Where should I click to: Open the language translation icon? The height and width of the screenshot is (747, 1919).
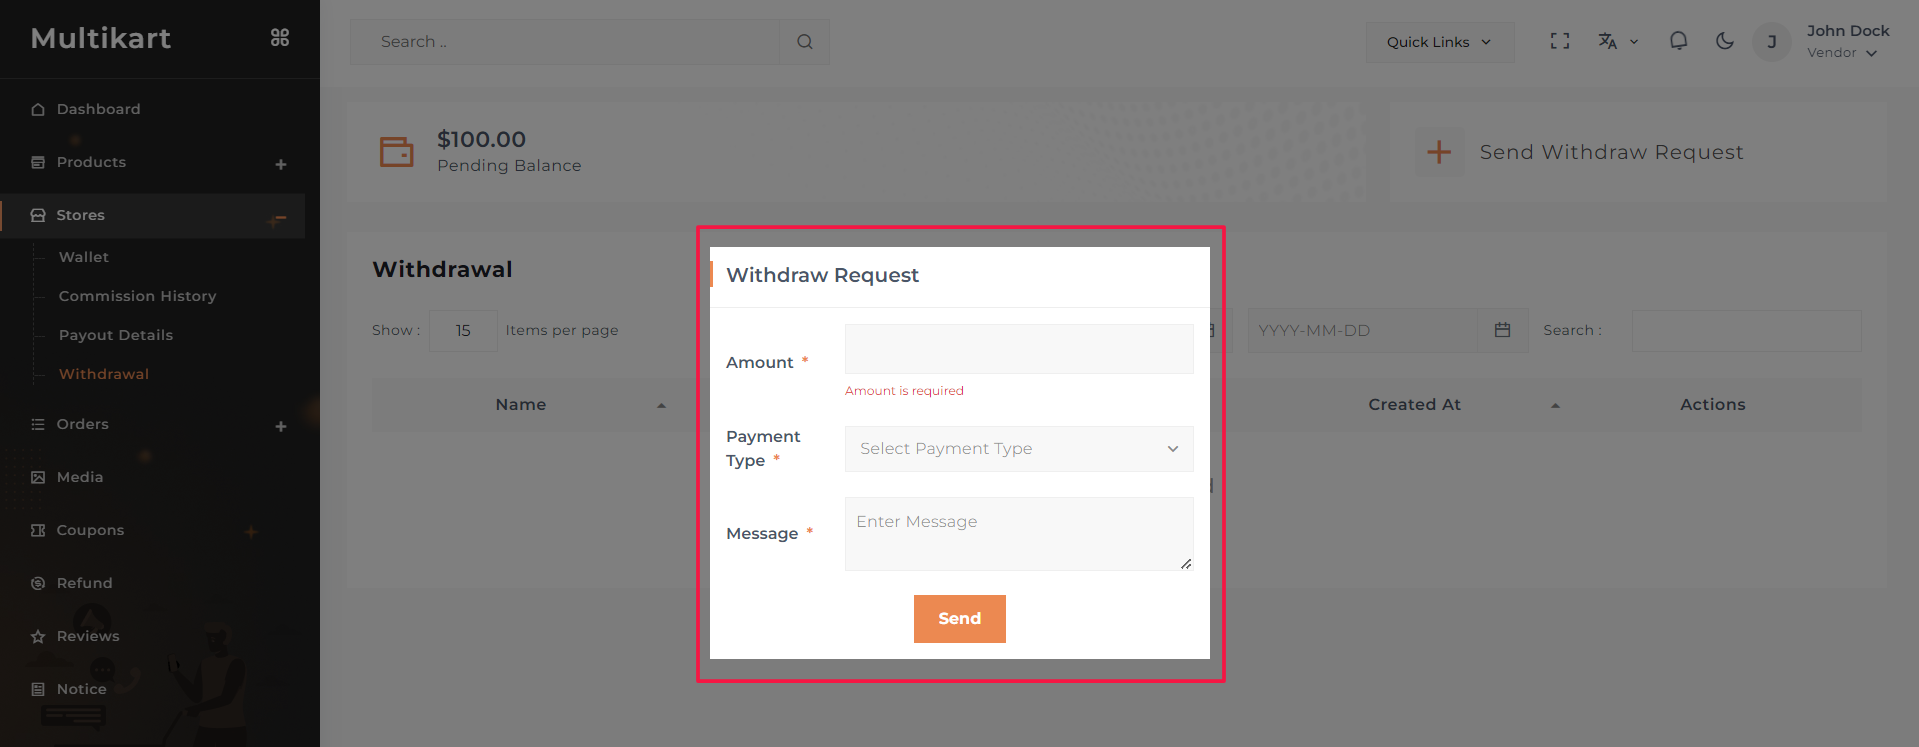point(1608,41)
